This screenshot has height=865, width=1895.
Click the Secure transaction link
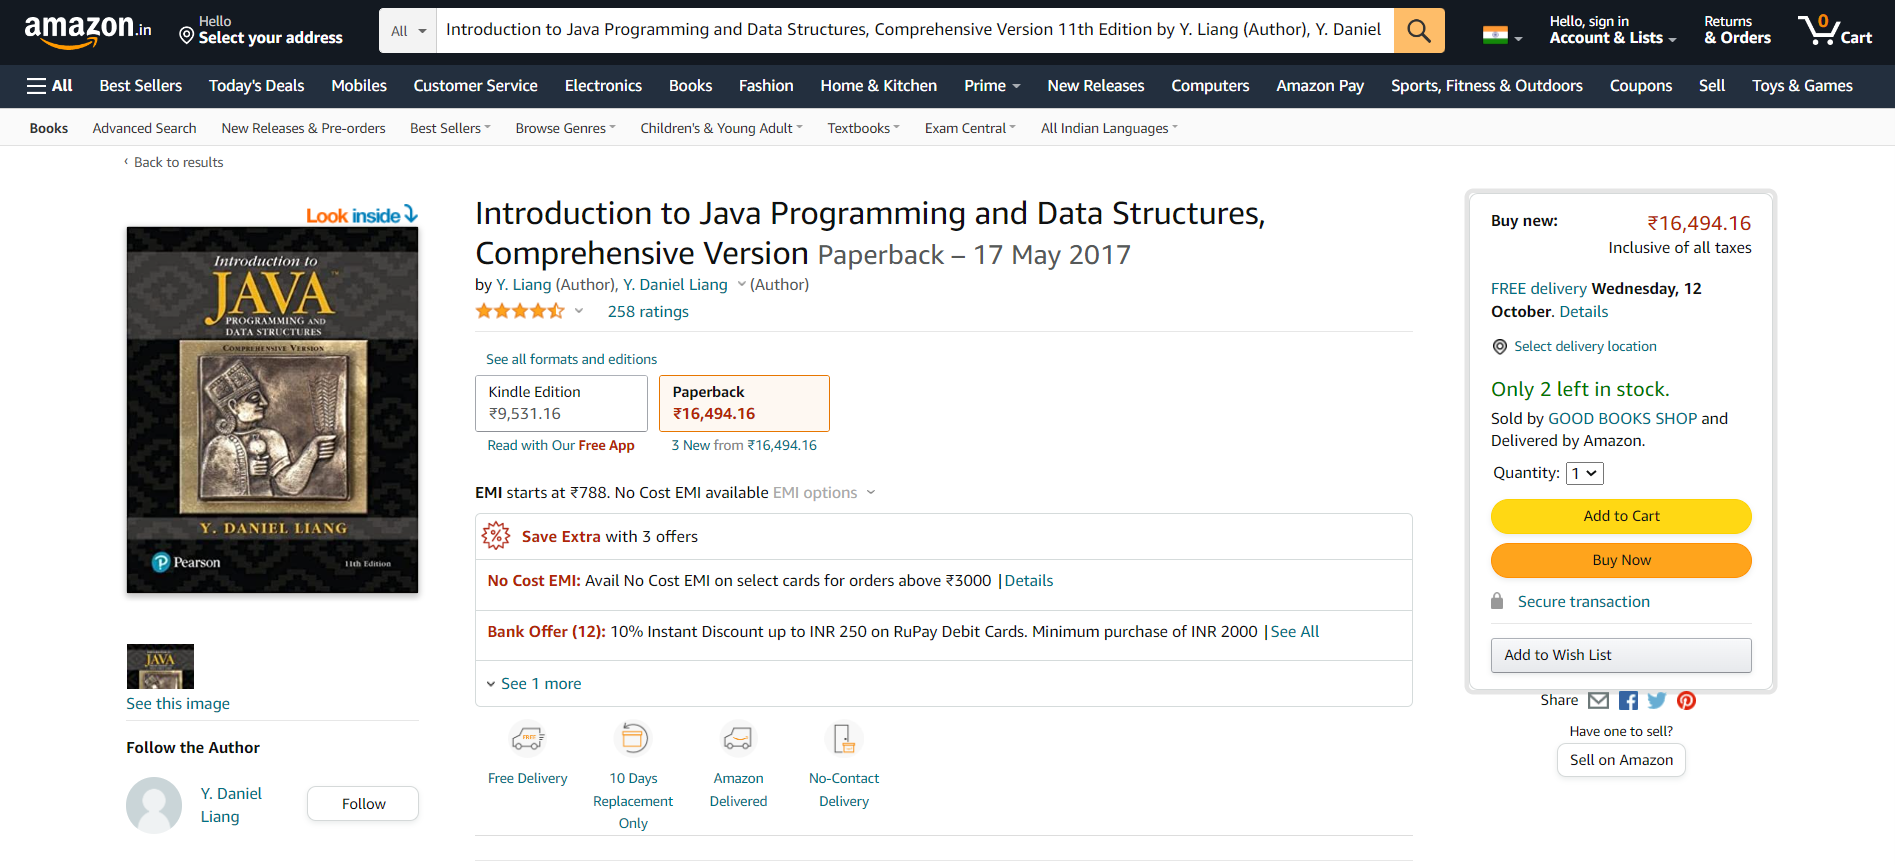(x=1584, y=602)
